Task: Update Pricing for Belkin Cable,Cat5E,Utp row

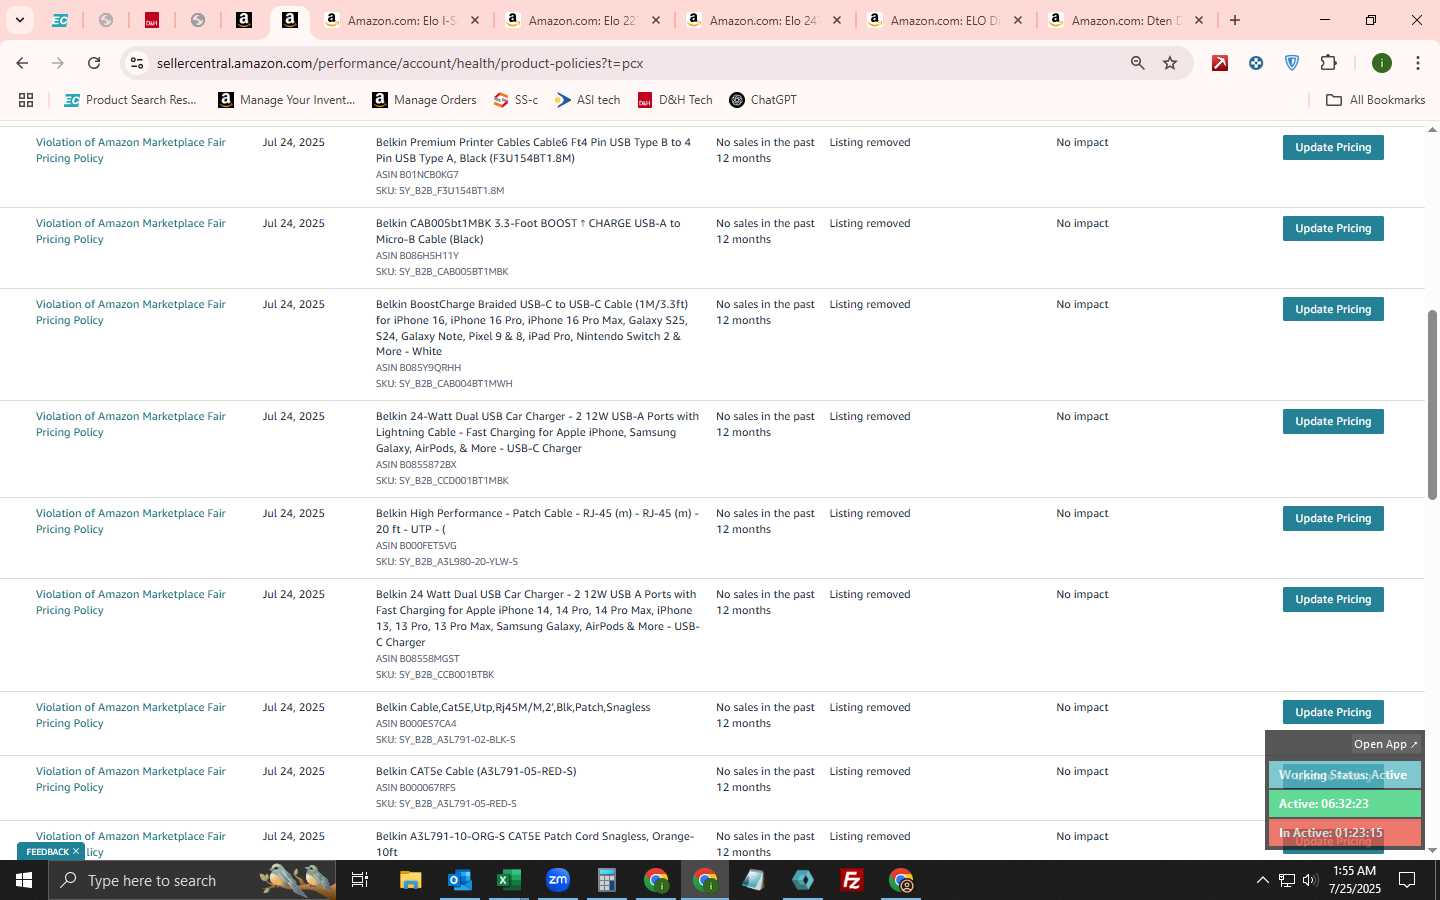Action: [x=1333, y=712]
